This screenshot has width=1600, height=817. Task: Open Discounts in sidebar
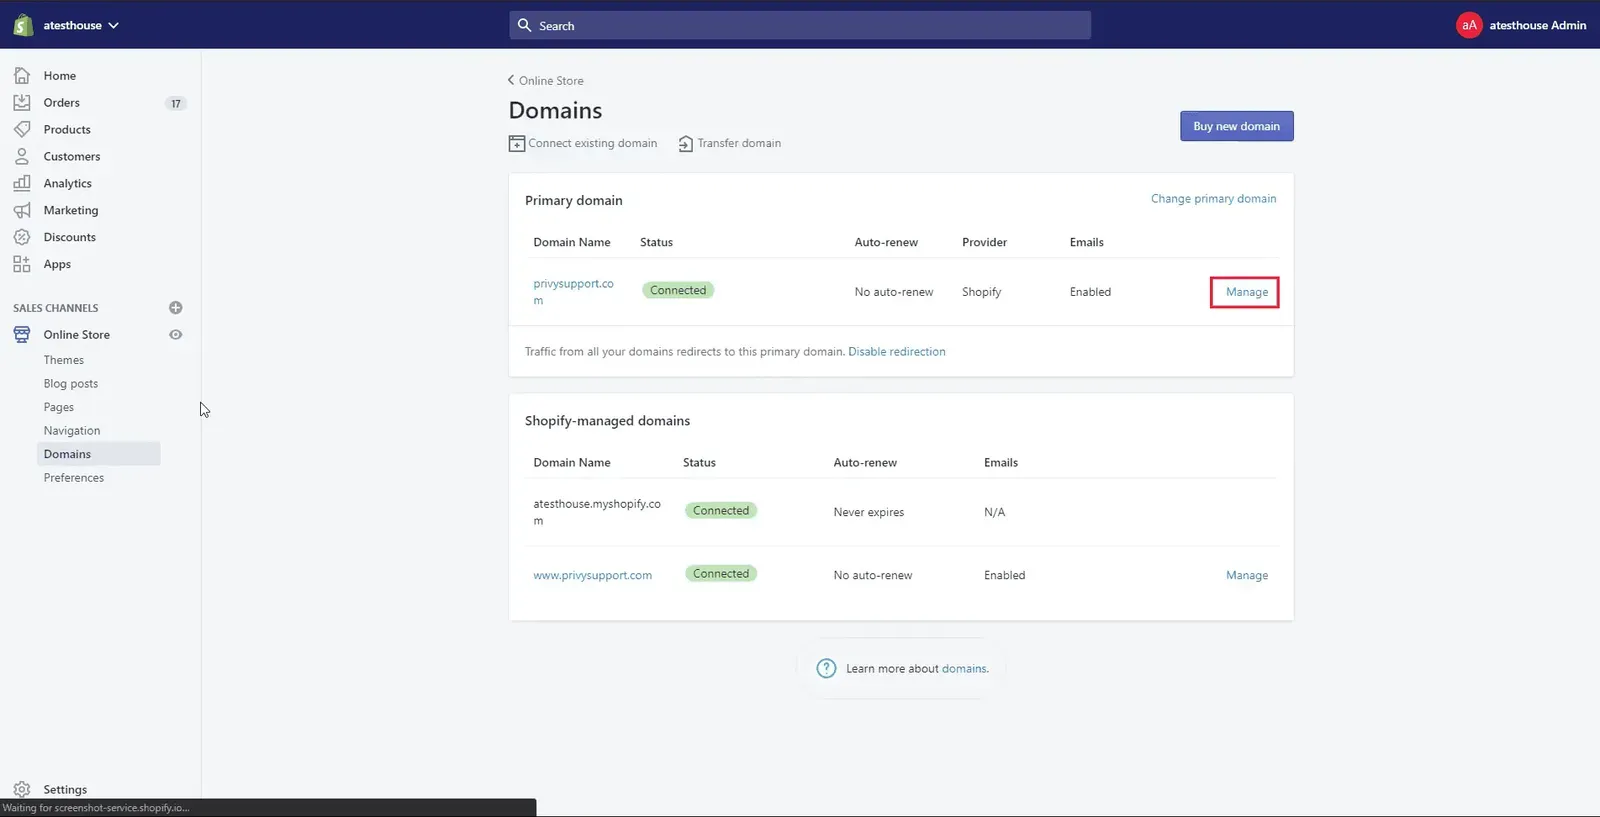pyautogui.click(x=69, y=238)
